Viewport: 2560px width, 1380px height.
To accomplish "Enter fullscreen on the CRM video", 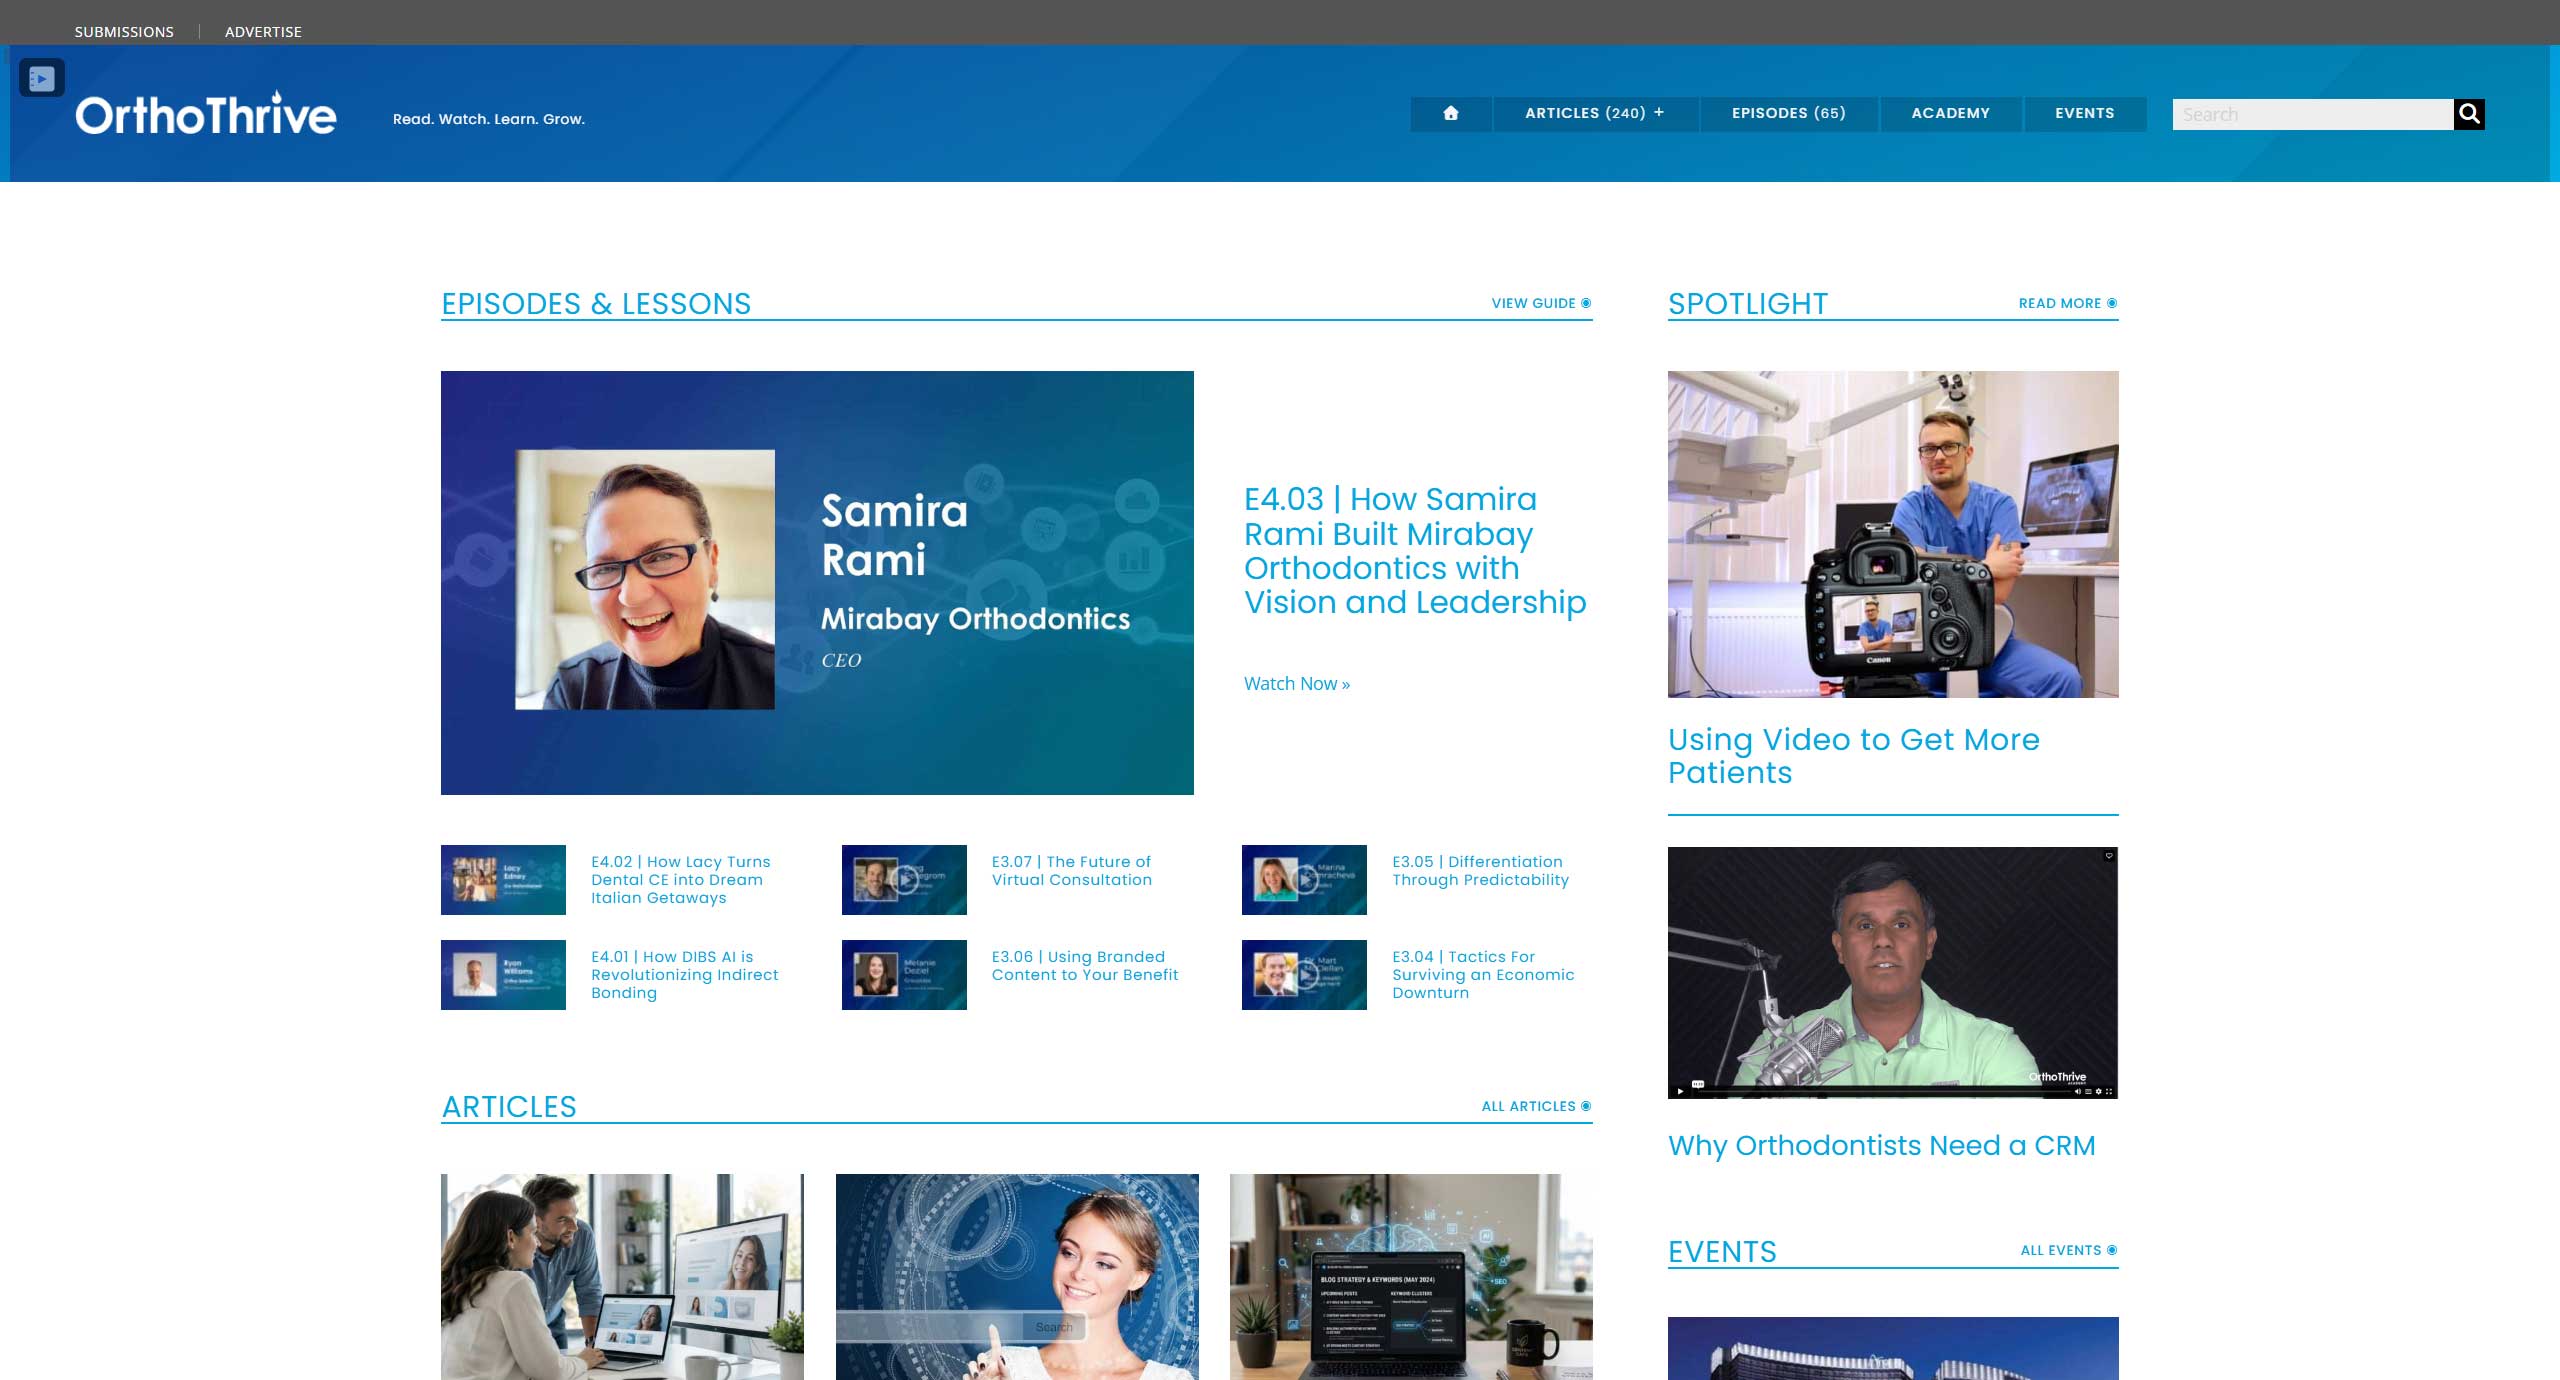I will coord(2109,1091).
